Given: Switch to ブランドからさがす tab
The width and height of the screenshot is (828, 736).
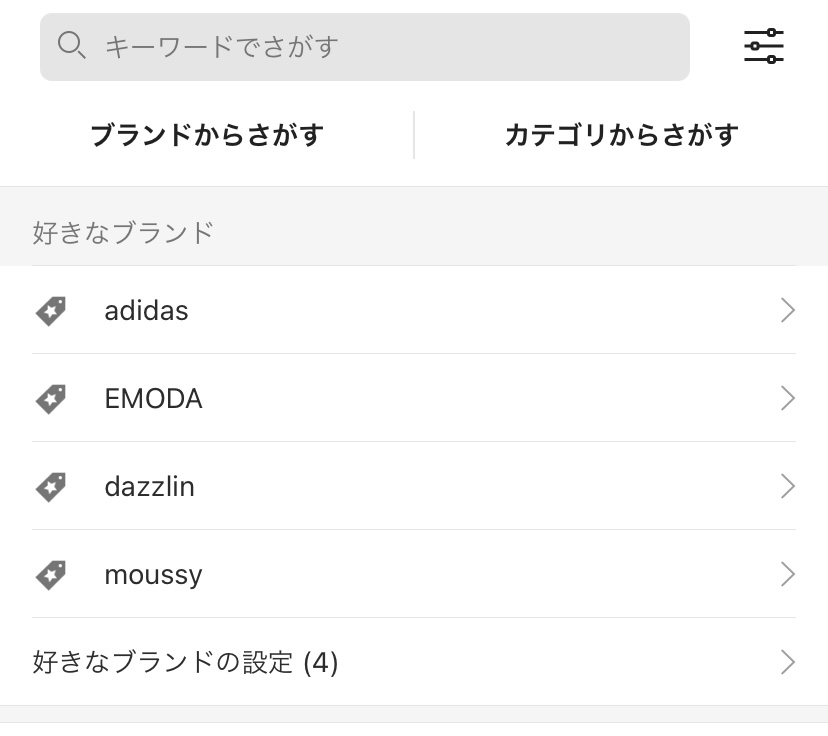Looking at the screenshot, I should point(207,135).
